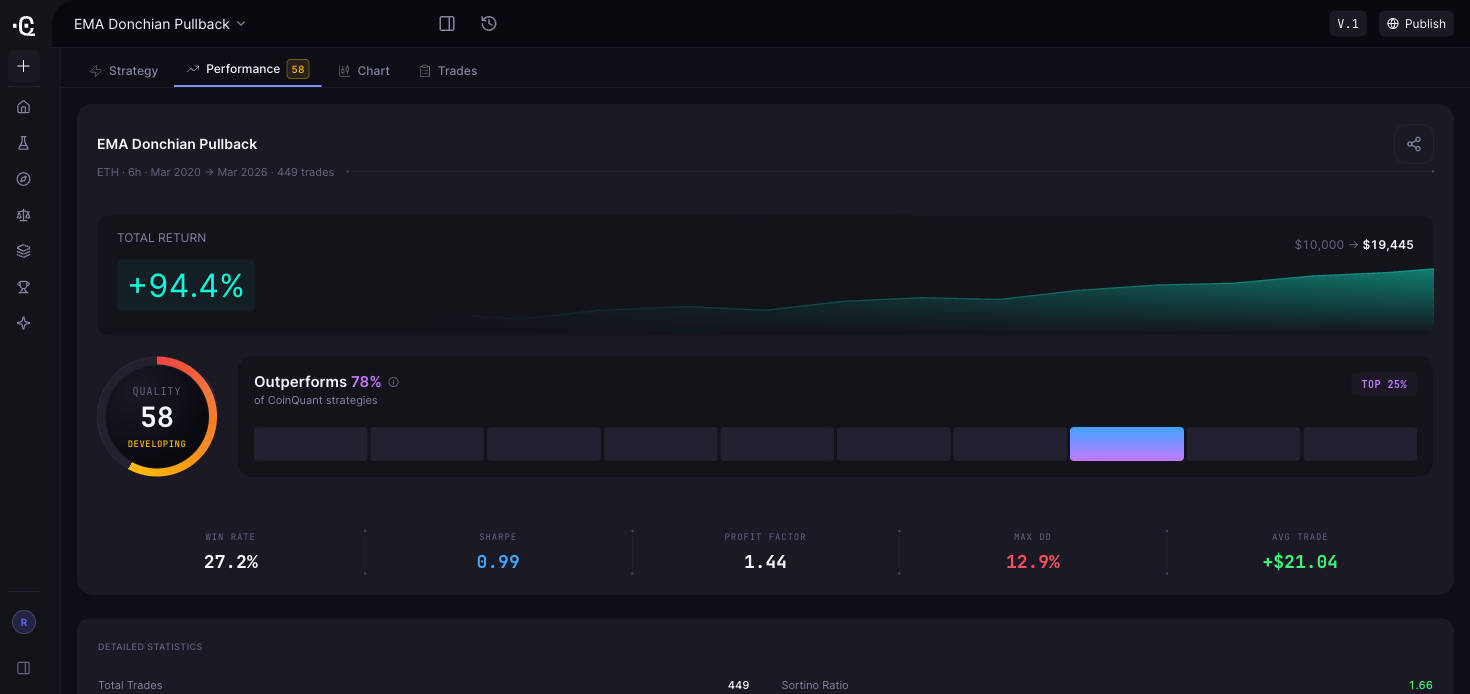Open the sparkle AI sidebar icon
The image size is (1470, 694).
(x=24, y=323)
